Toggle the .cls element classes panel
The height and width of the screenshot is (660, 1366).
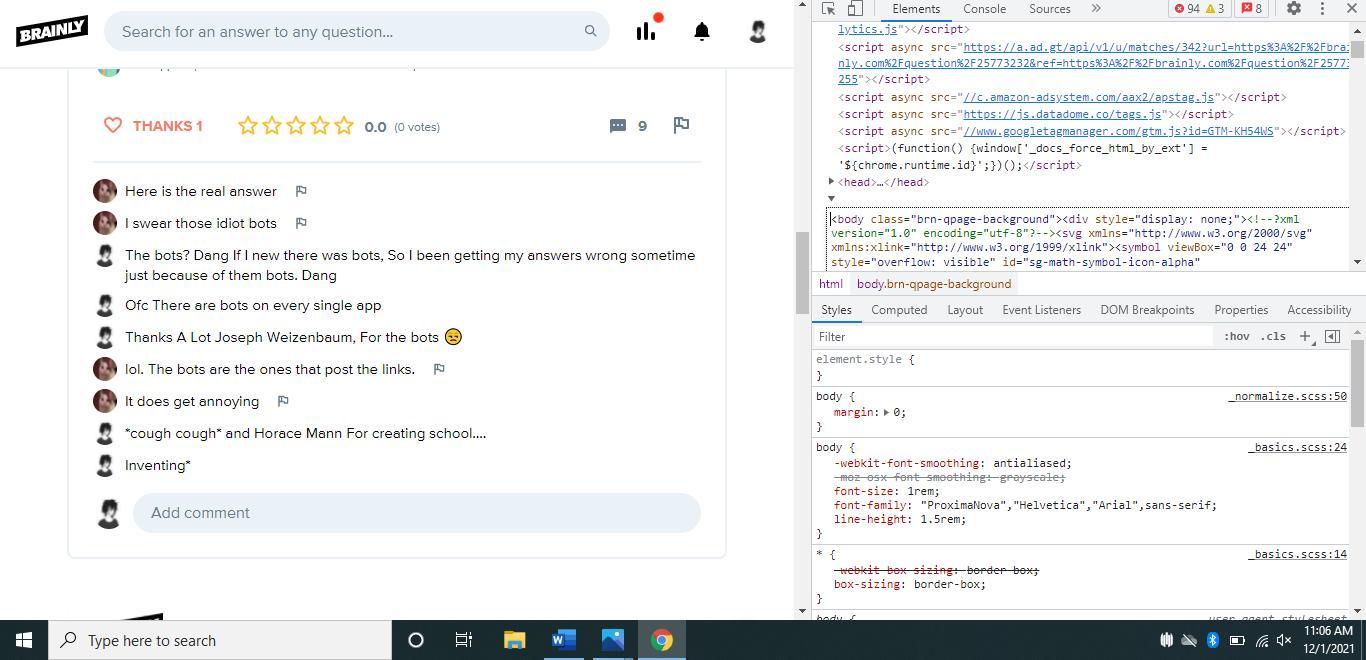[1273, 337]
